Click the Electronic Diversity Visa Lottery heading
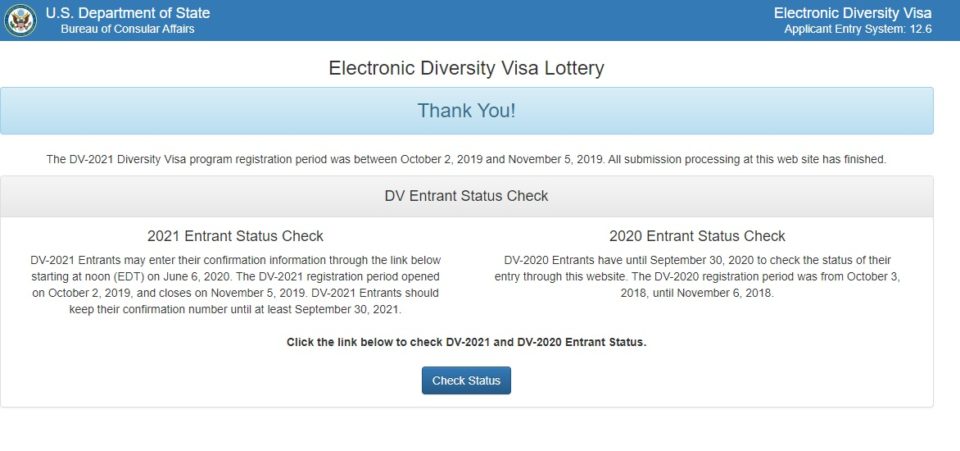Screen dimensions: 960x451 tap(466, 67)
